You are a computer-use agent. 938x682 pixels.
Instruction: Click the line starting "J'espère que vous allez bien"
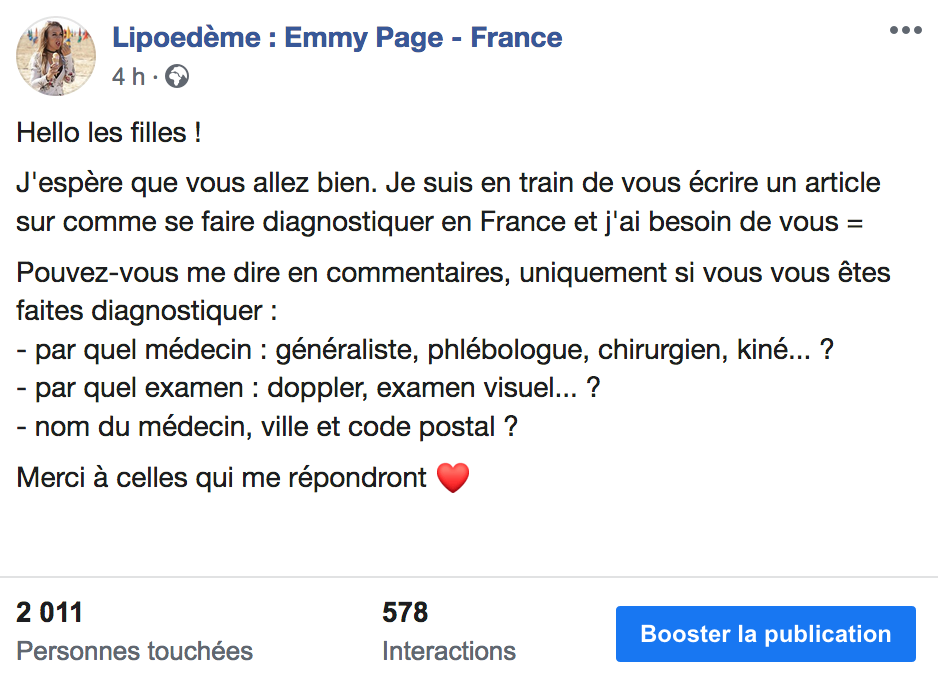pyautogui.click(x=448, y=183)
